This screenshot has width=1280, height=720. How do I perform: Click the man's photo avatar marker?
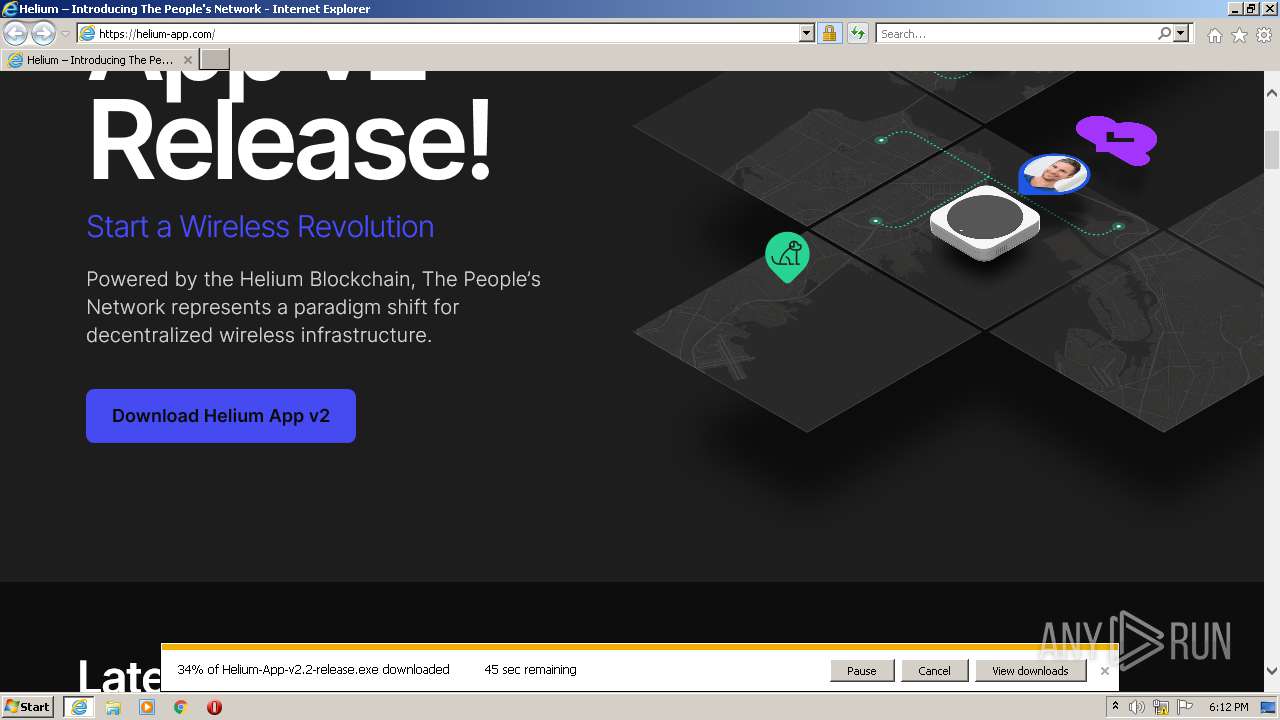tap(1054, 174)
